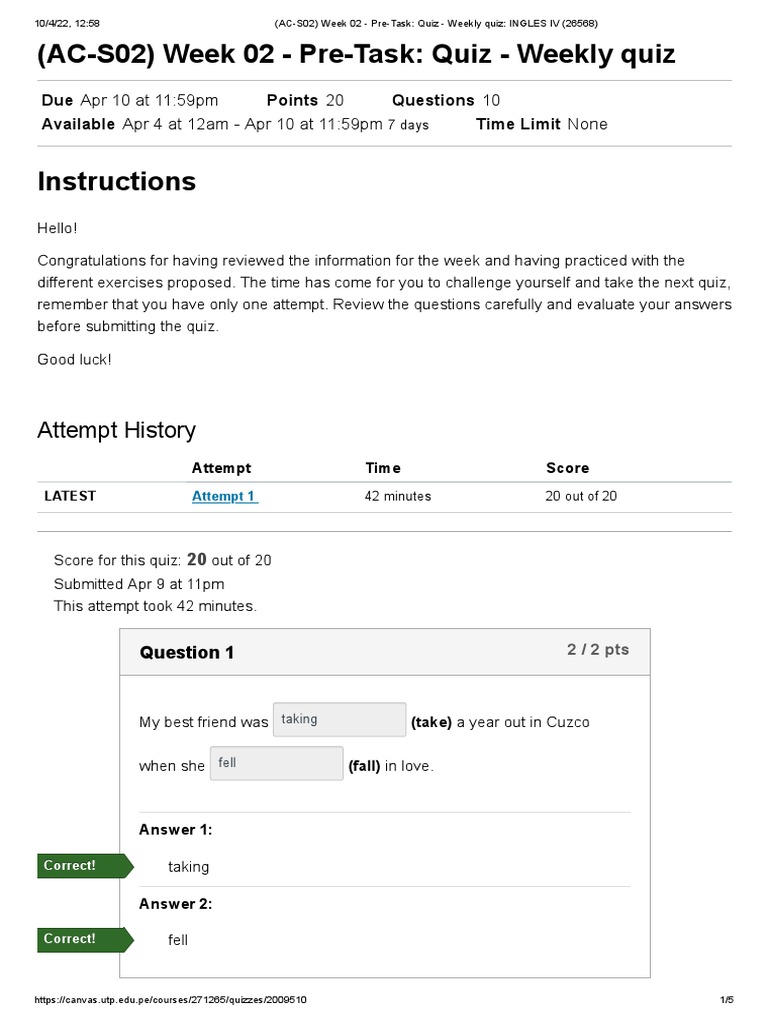Click the Attempt History heading
Viewport: 768px width, 1024px height.
tap(116, 430)
